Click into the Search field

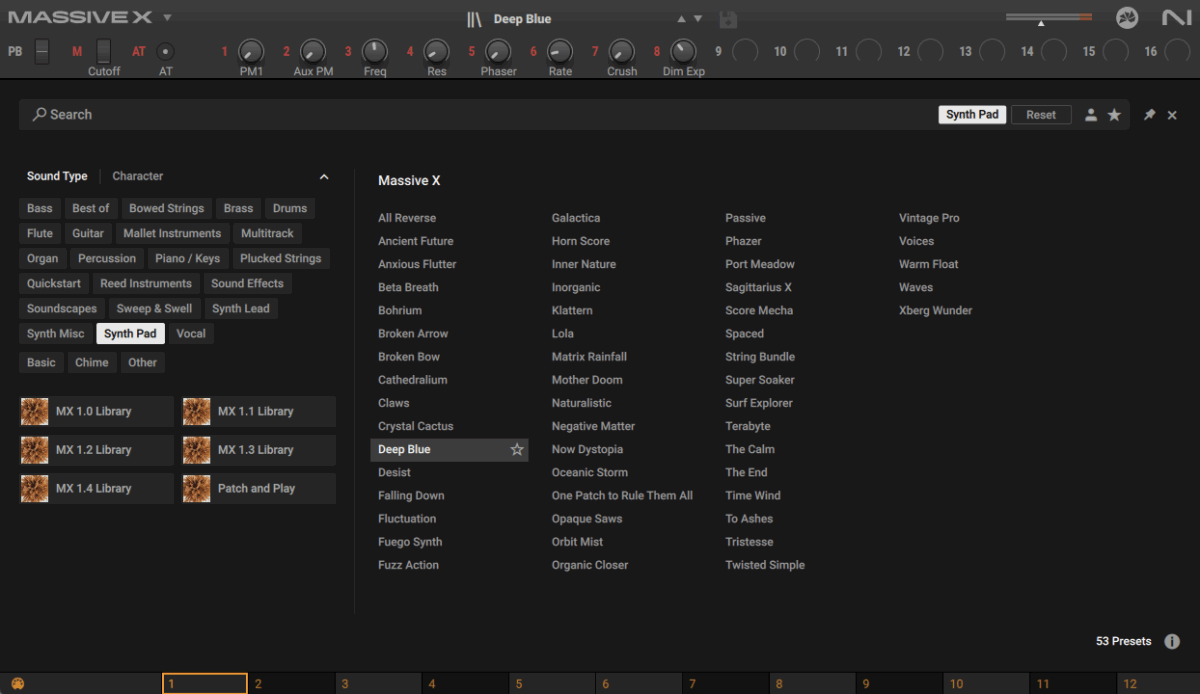pos(480,115)
